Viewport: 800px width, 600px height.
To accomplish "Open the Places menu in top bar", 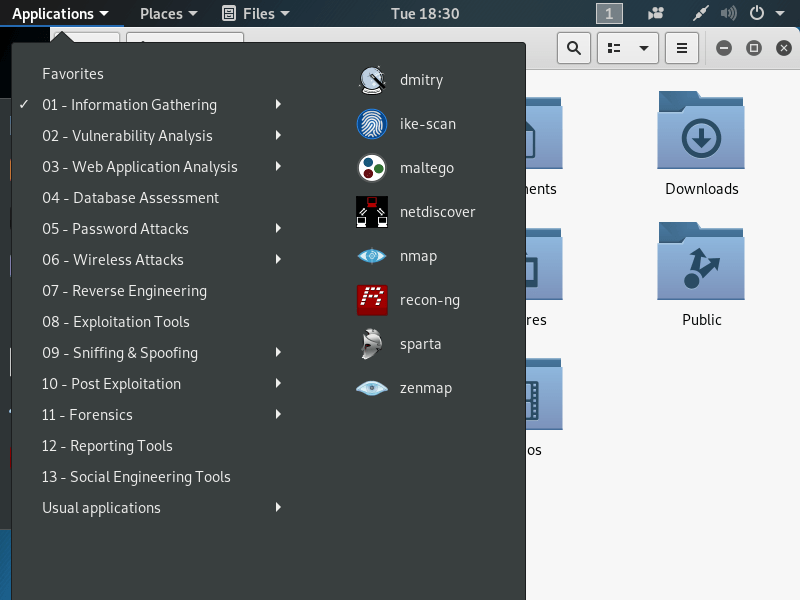I will (168, 14).
